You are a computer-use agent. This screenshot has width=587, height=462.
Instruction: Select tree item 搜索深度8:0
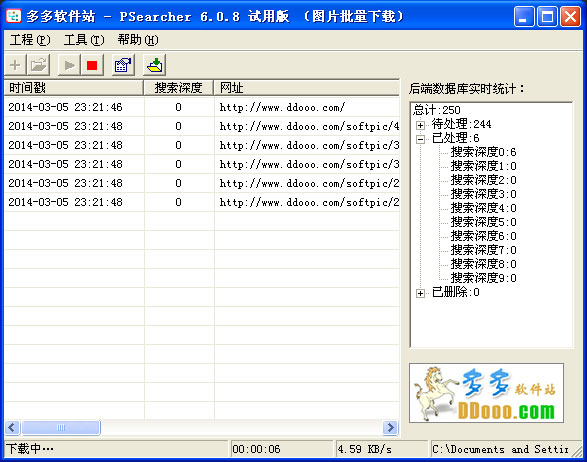pyautogui.click(x=483, y=264)
